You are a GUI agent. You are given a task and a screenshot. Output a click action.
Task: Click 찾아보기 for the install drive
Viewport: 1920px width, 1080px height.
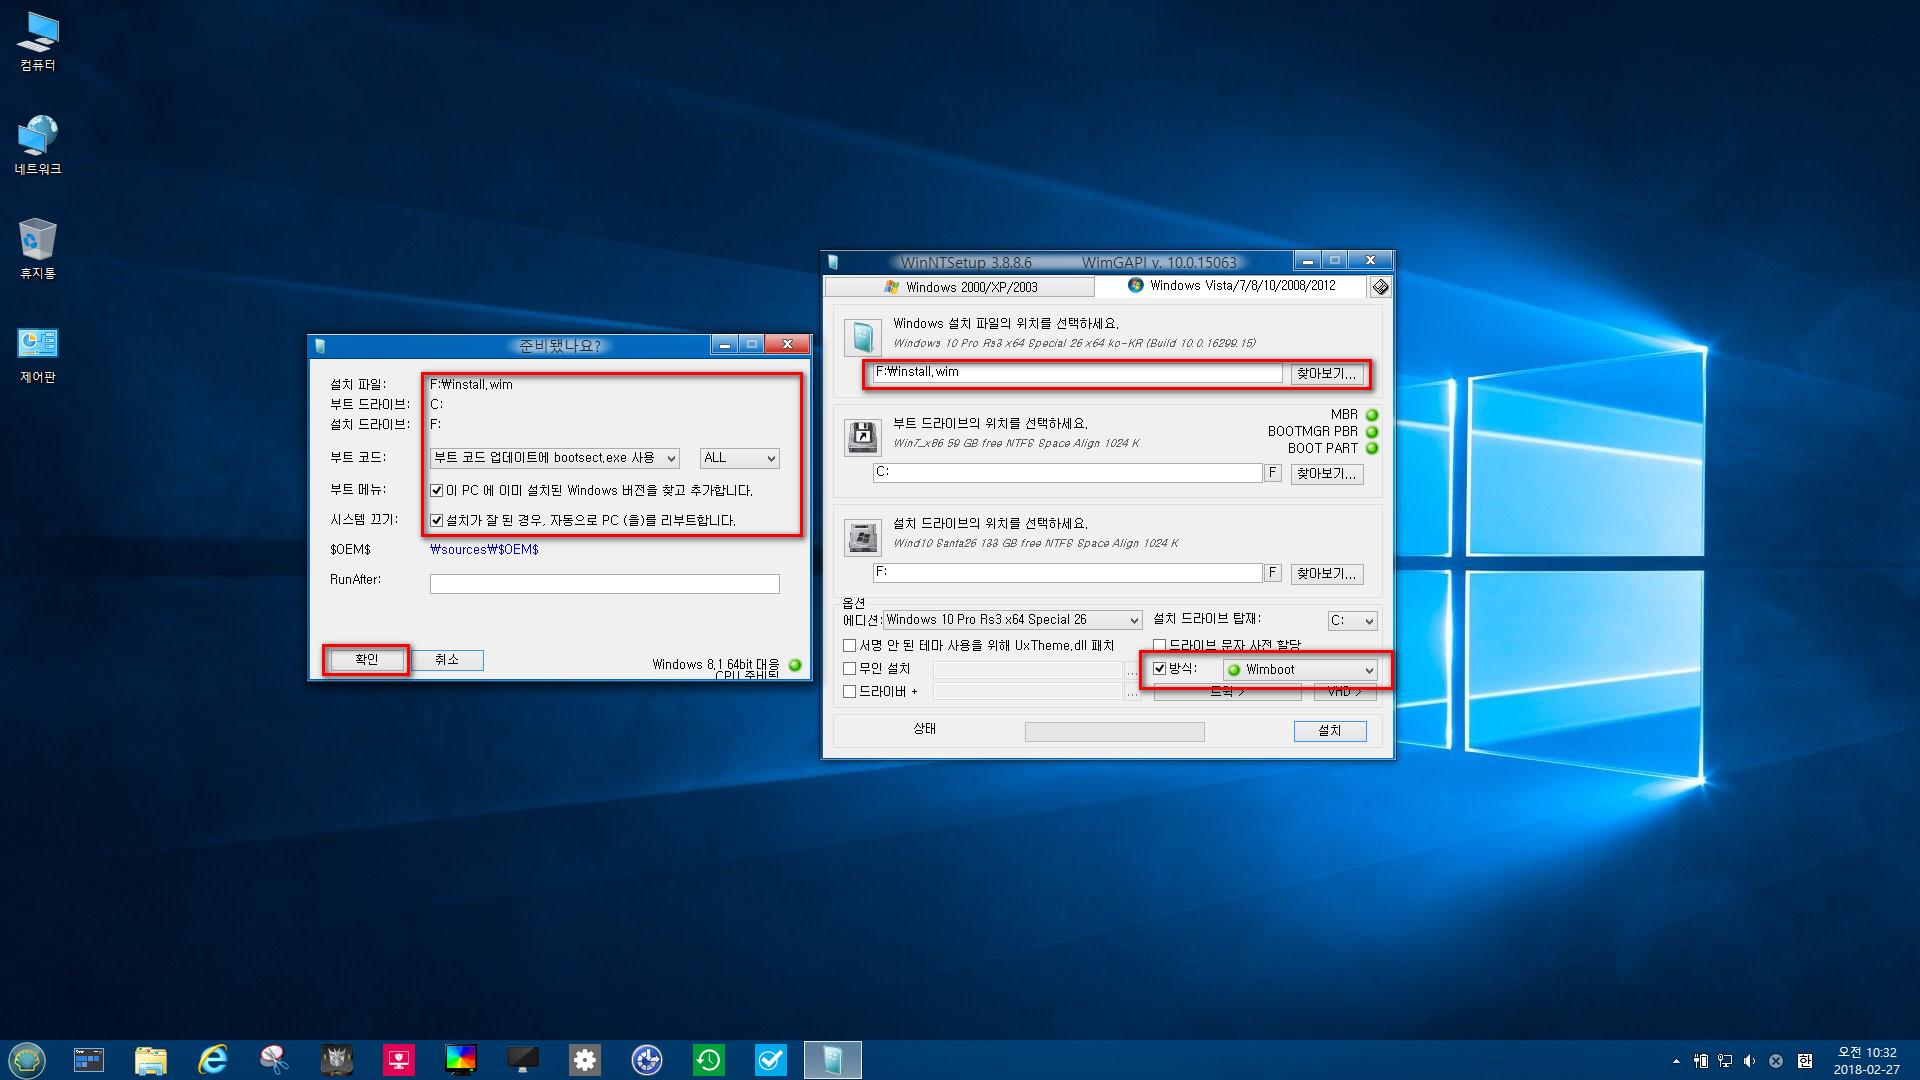coord(1326,574)
